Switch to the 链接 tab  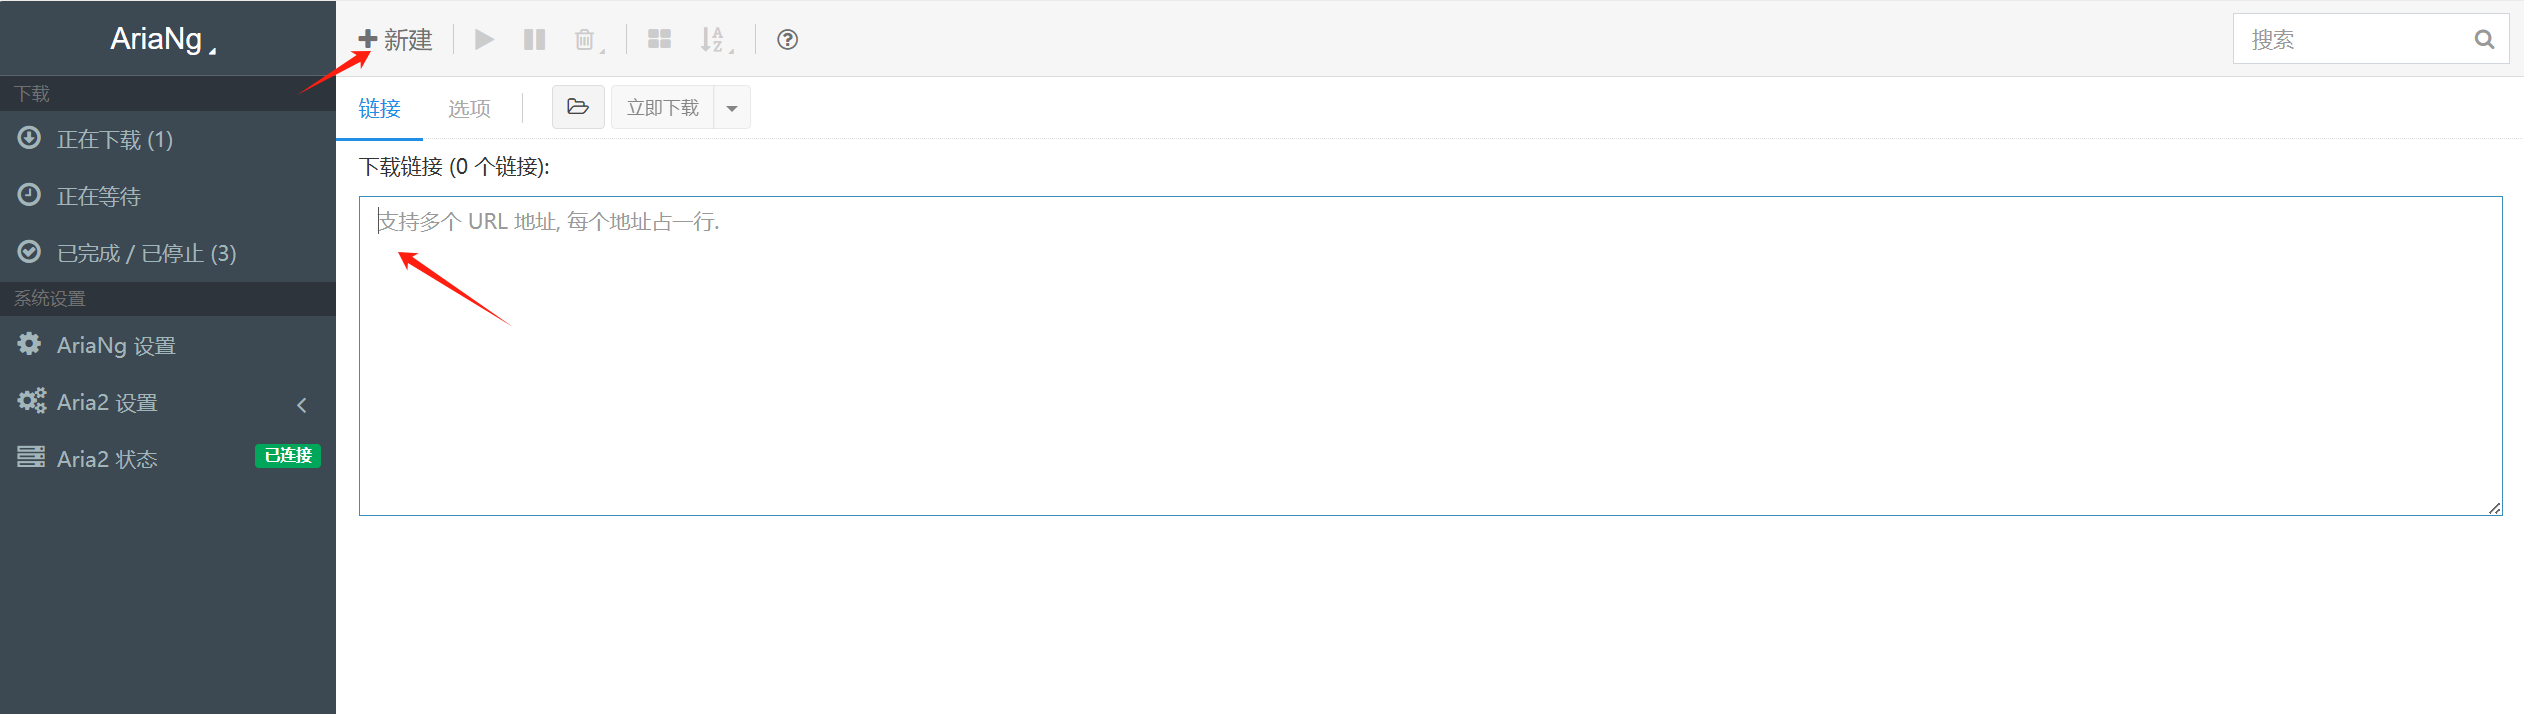[x=379, y=108]
